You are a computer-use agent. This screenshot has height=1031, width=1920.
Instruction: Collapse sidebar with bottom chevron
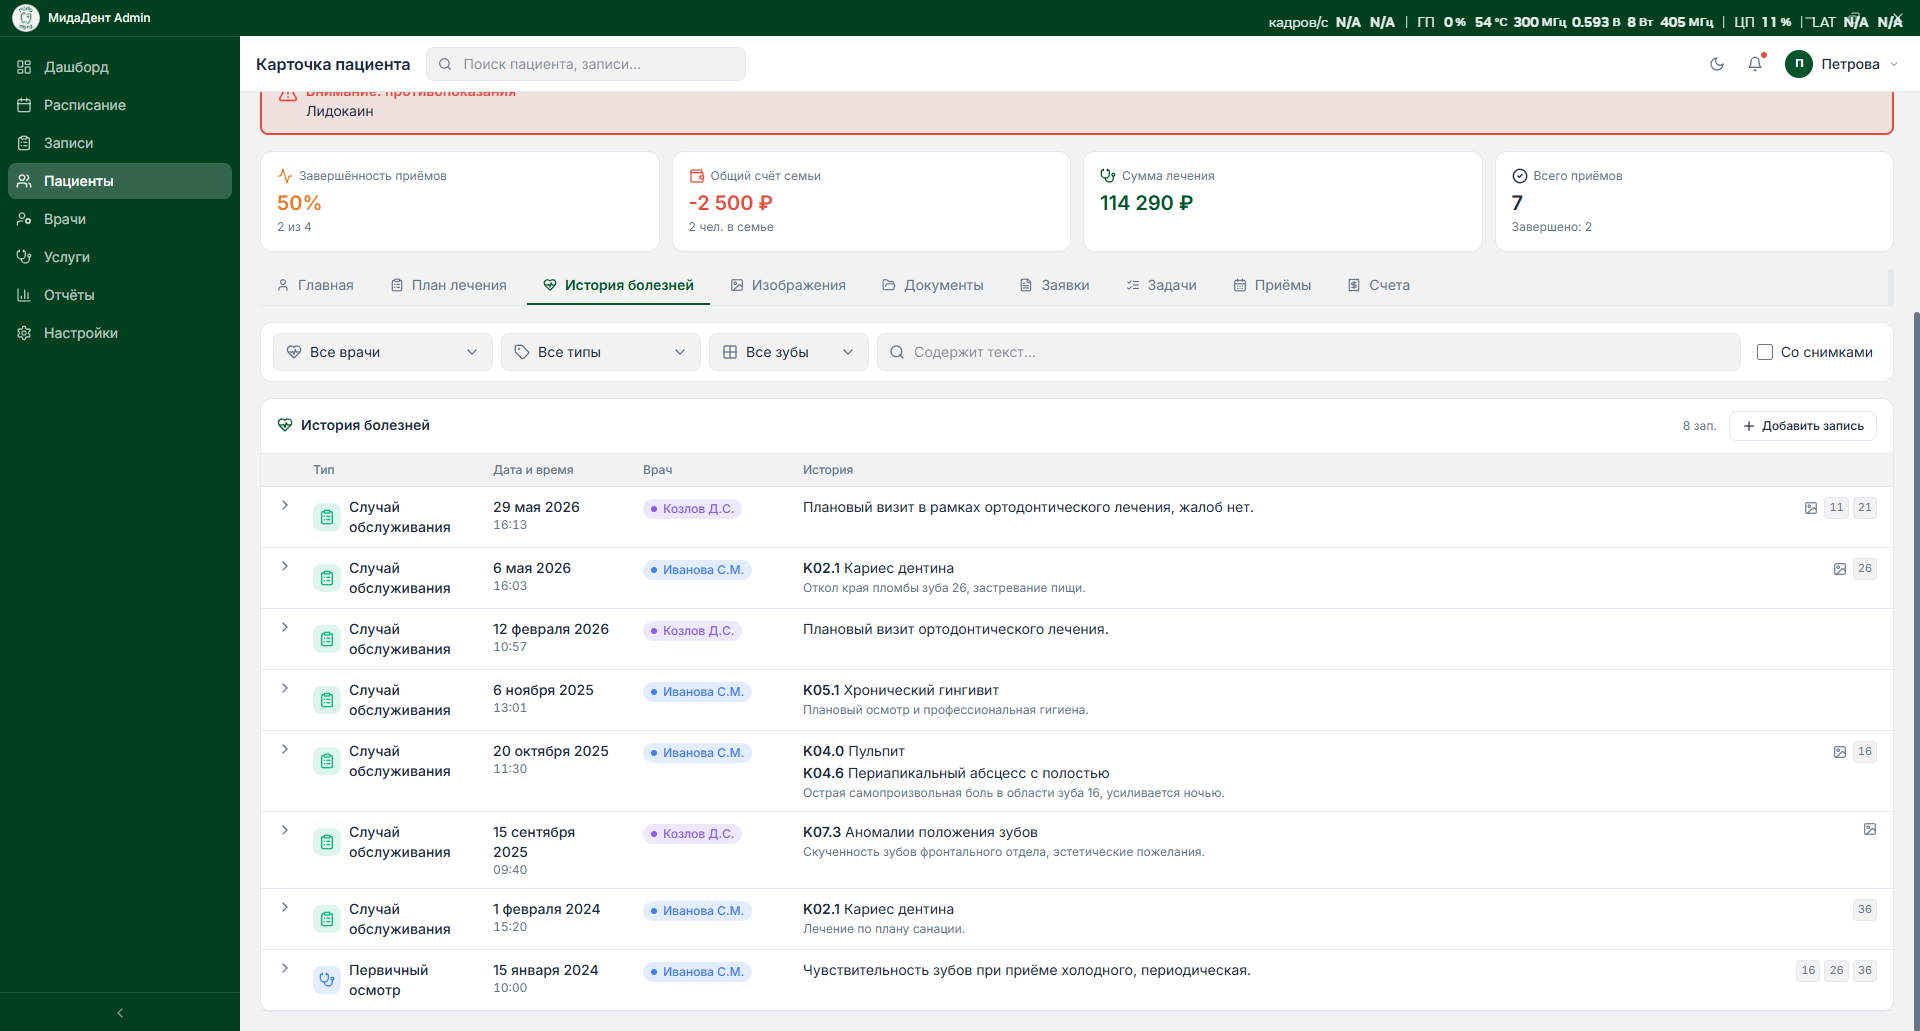click(x=120, y=1013)
